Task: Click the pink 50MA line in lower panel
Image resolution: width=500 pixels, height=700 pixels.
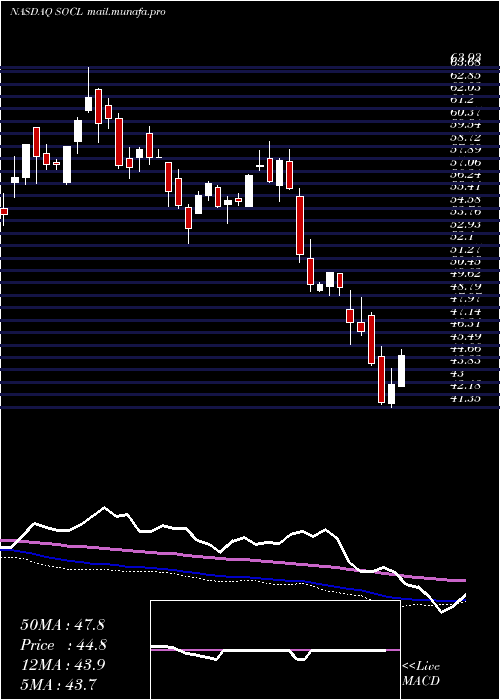Action: [x=232, y=559]
